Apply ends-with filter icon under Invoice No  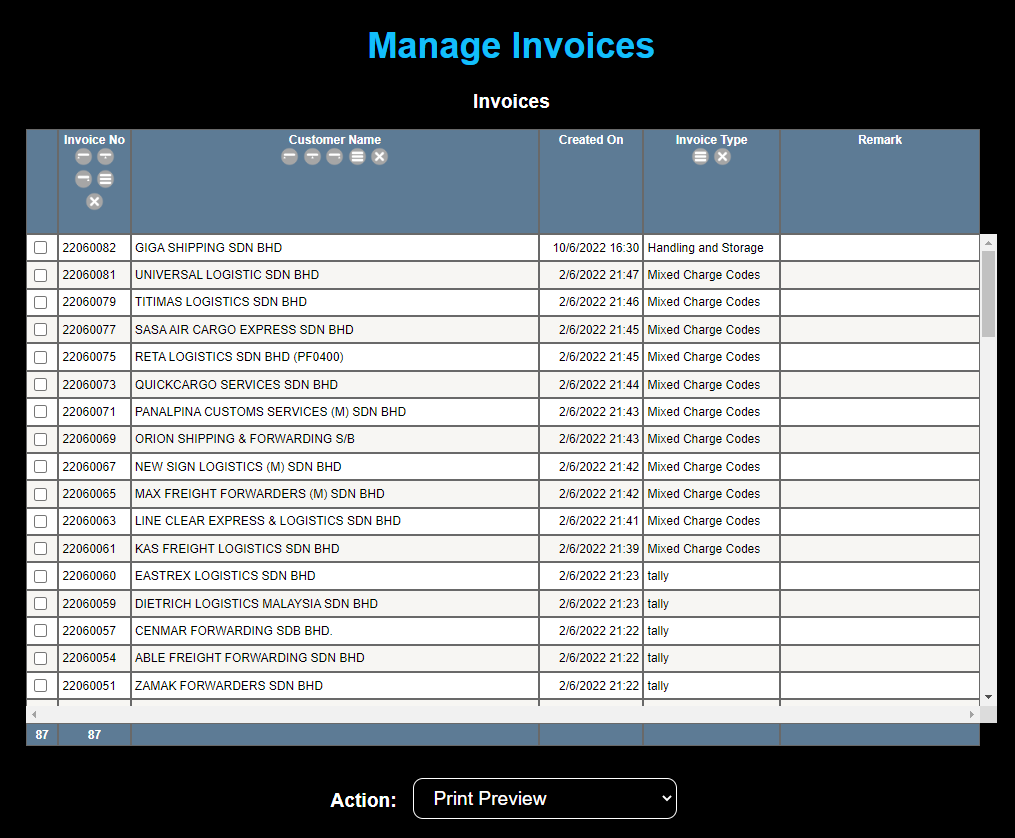click(84, 179)
